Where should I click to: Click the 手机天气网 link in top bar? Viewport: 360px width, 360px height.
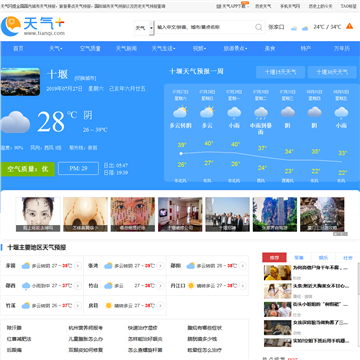pyautogui.click(x=290, y=6)
